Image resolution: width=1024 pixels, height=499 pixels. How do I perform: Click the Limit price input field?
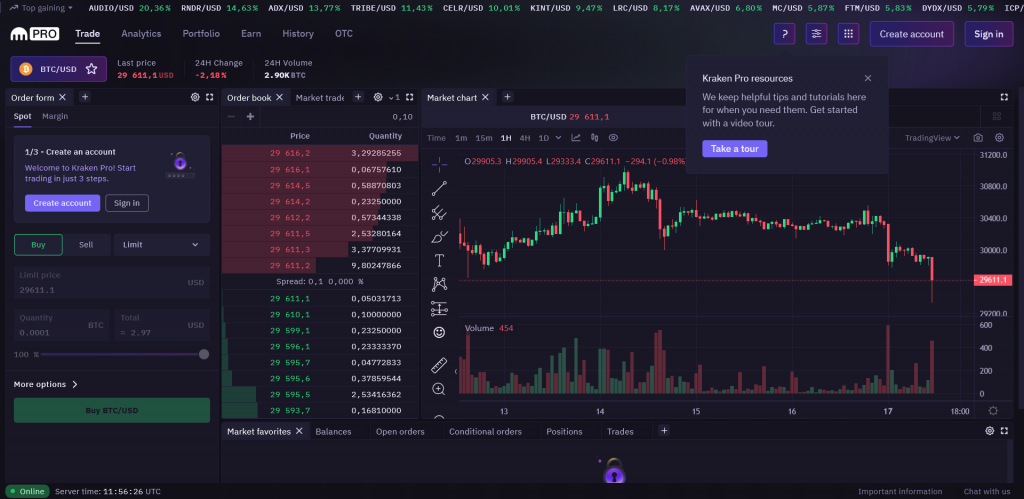tap(112, 283)
